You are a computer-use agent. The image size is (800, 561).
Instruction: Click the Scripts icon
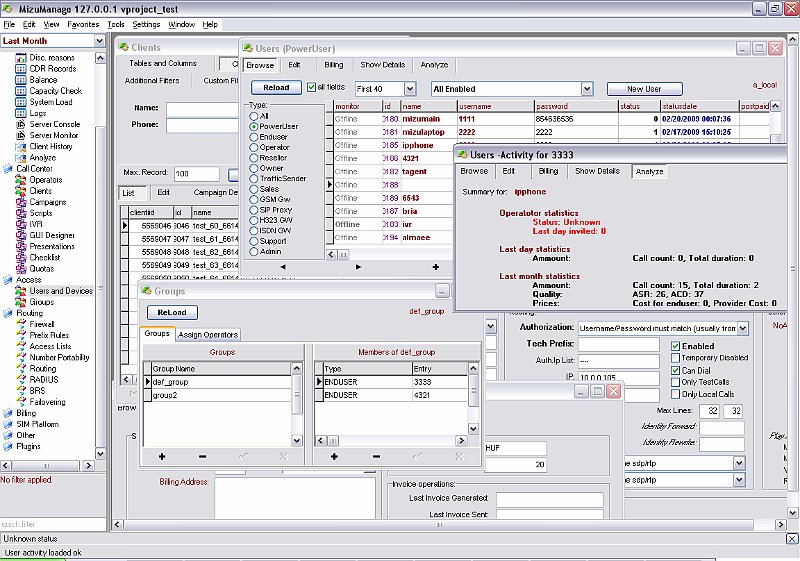click(20, 214)
